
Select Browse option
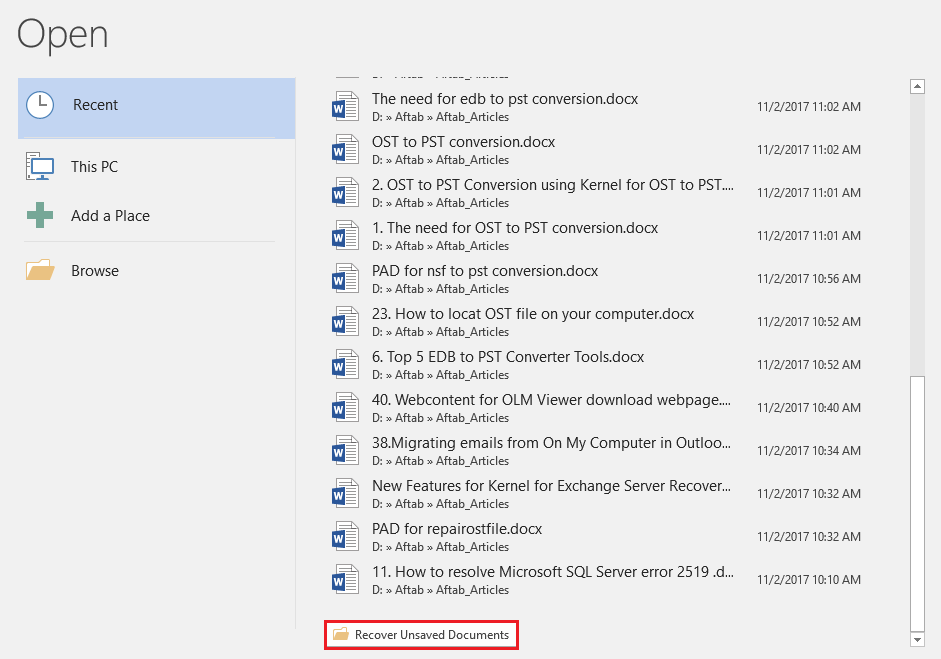point(157,271)
